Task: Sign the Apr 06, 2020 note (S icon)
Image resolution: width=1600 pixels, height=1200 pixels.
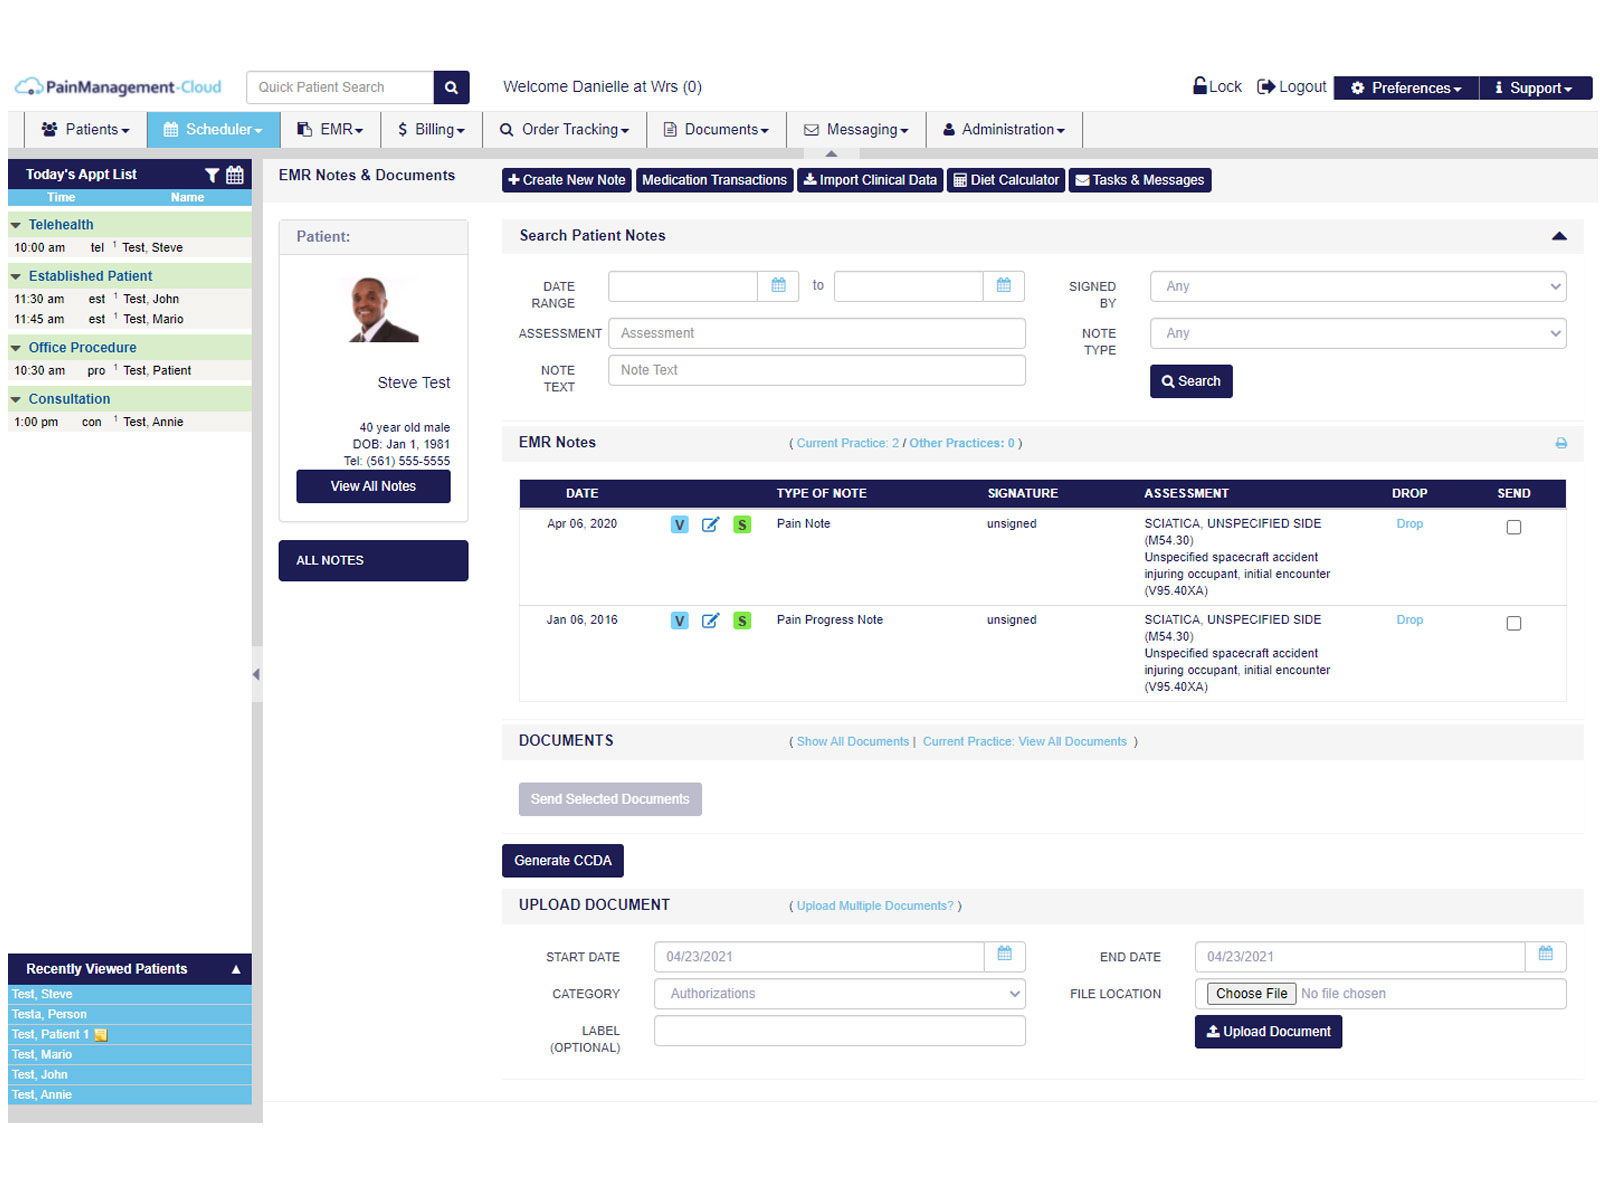Action: (x=742, y=525)
